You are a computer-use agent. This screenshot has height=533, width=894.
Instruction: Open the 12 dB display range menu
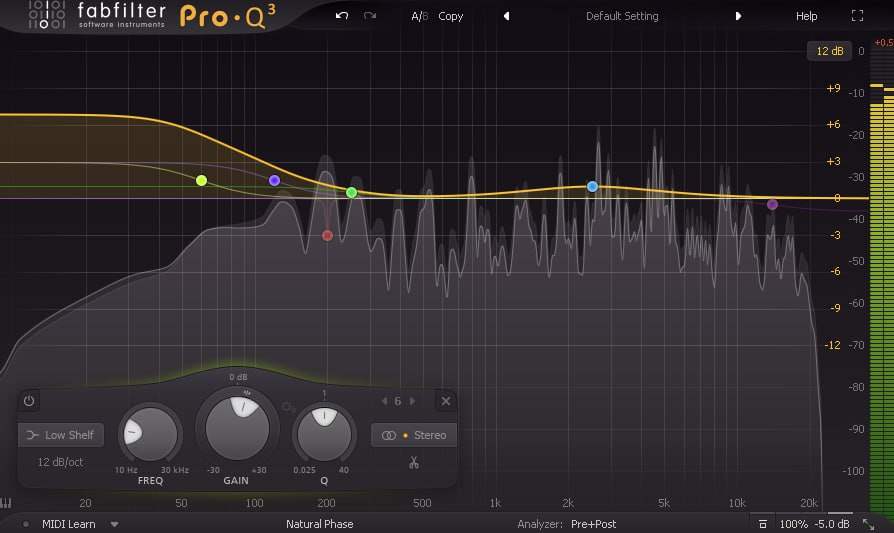click(x=830, y=51)
